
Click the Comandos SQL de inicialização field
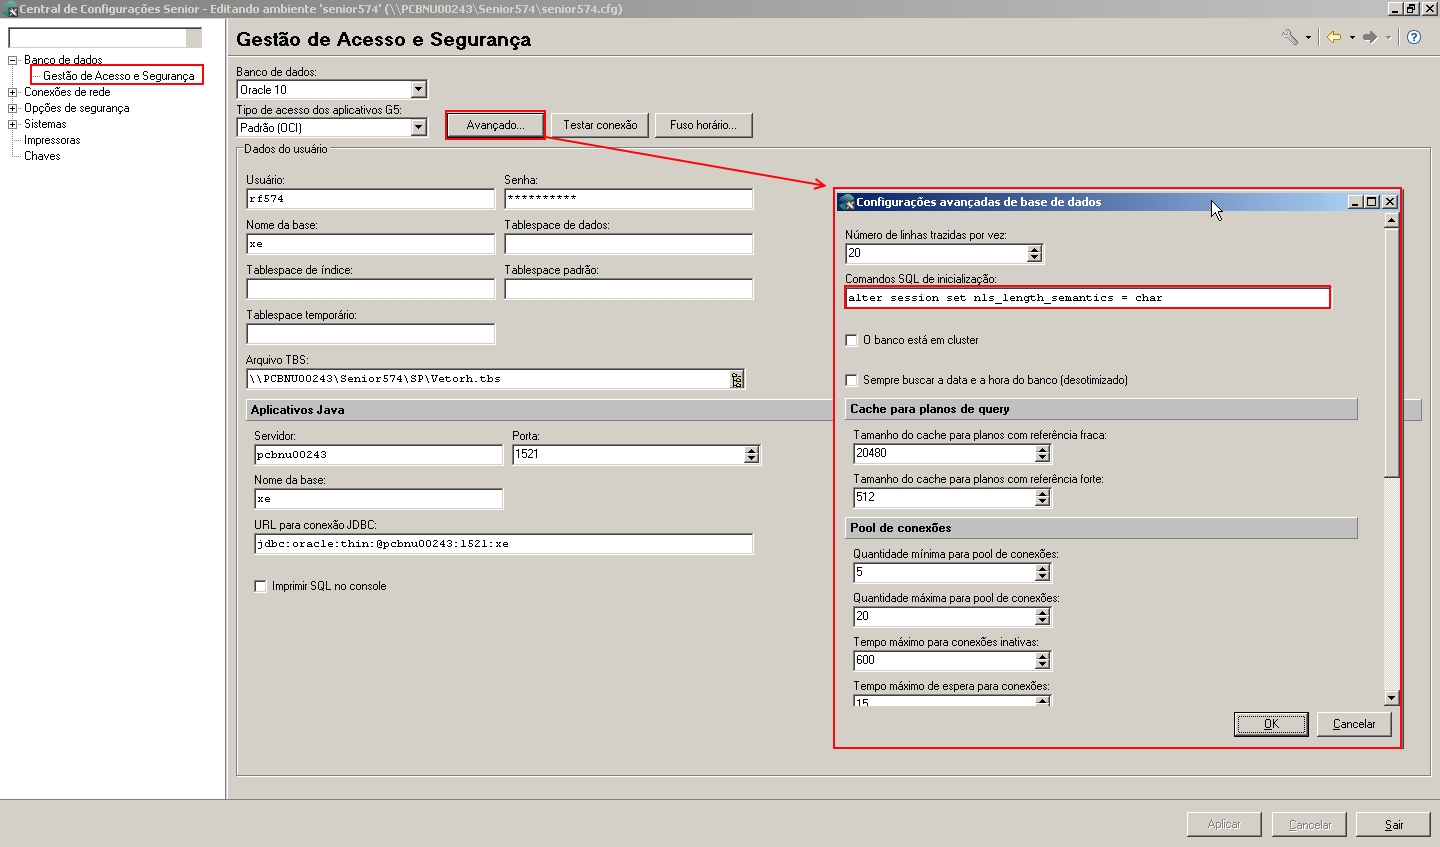[1087, 298]
